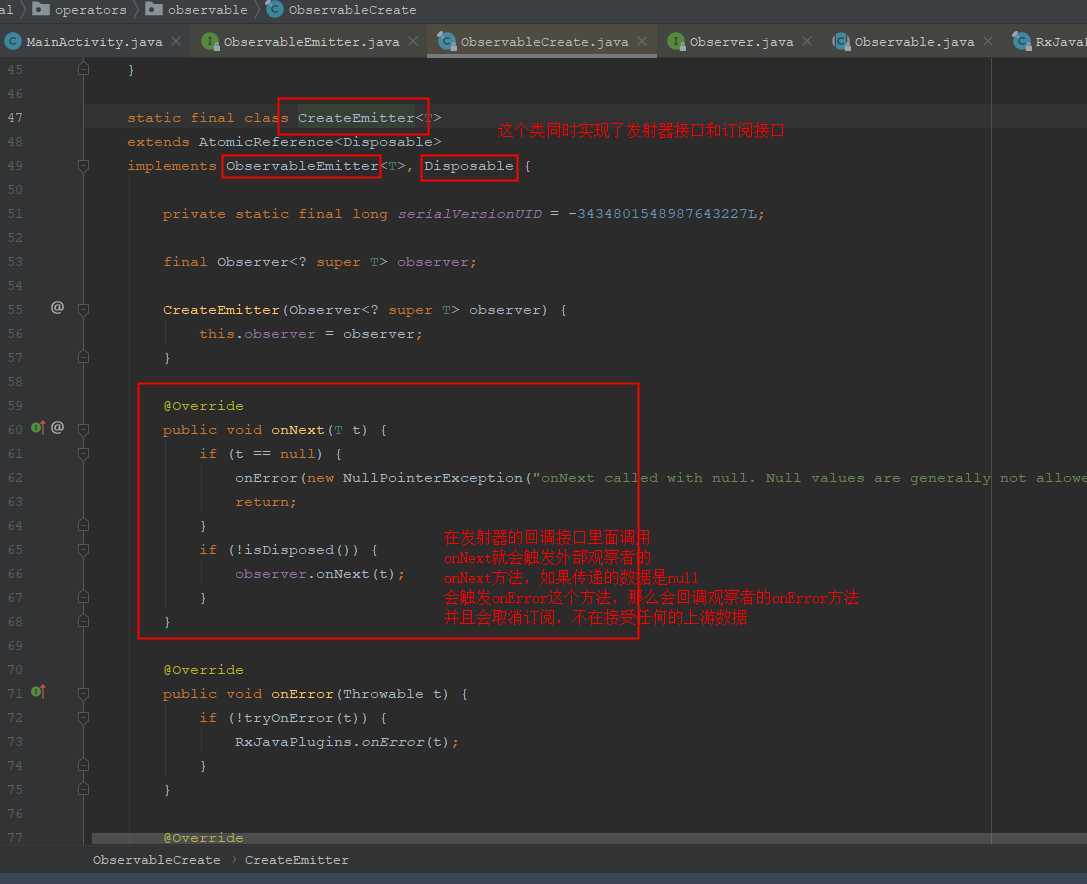Collapse the onNext method body fold marker

(x=84, y=430)
